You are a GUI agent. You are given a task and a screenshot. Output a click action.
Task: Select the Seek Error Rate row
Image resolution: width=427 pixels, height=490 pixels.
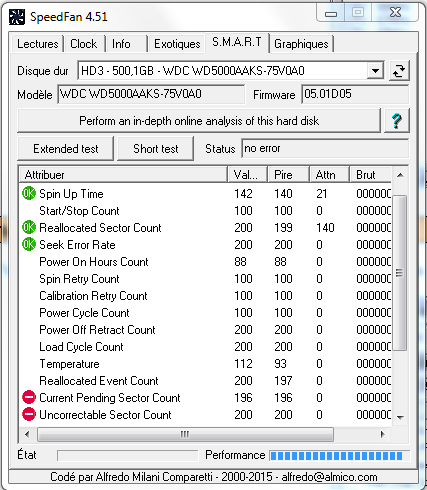pos(206,245)
